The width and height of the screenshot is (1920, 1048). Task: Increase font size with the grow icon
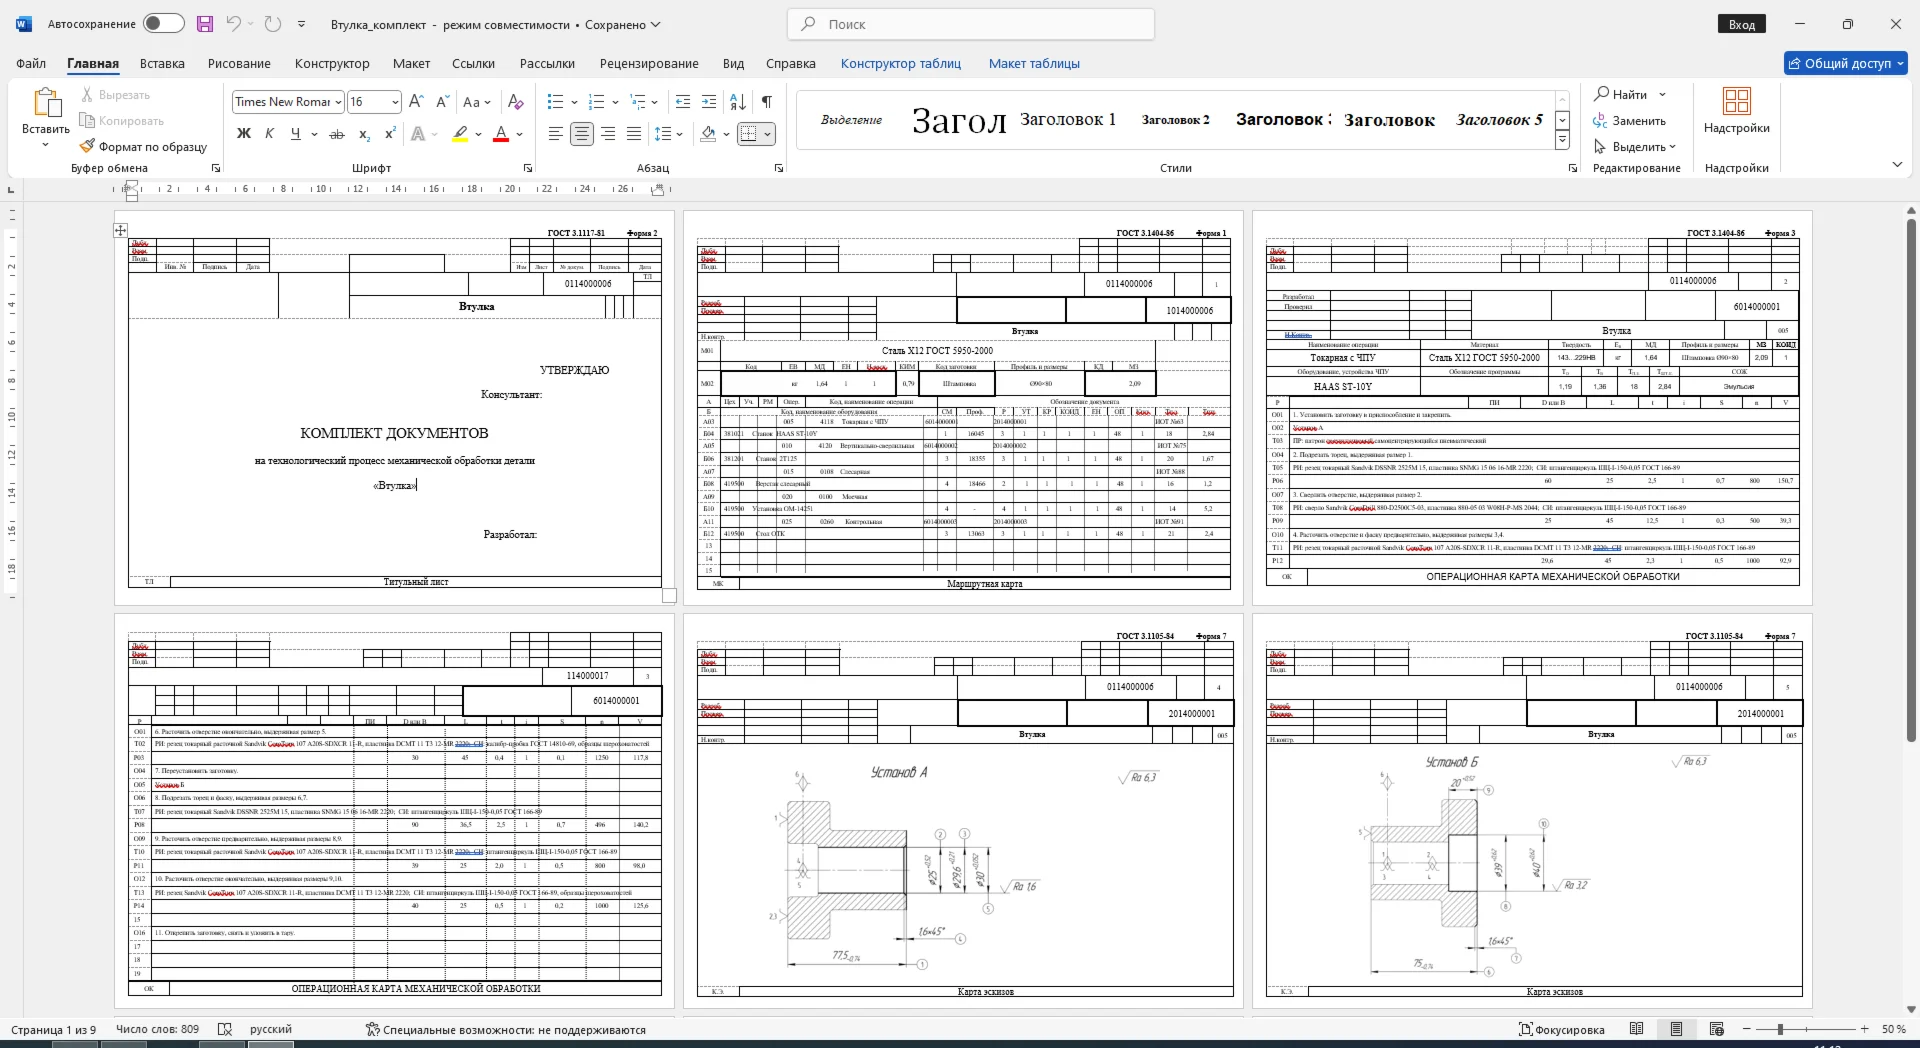[417, 102]
